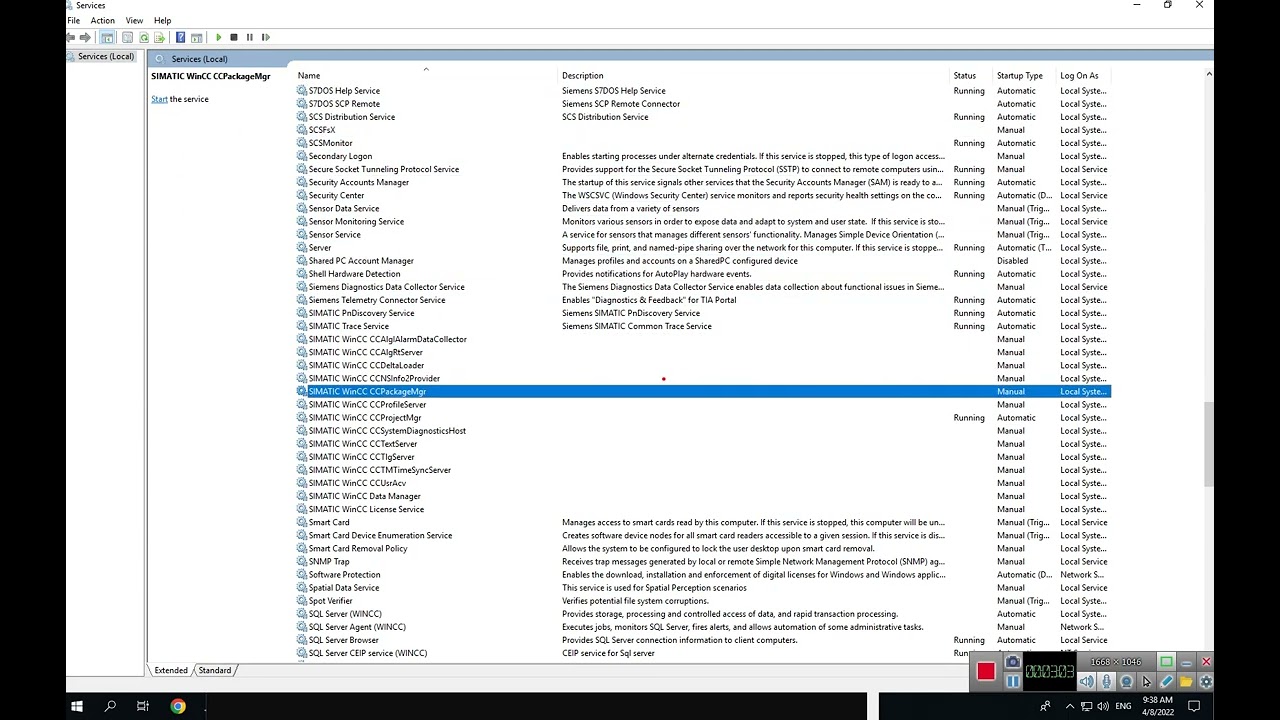Toggle the Show/Hide Action Pane toolbar icon

click(196, 37)
